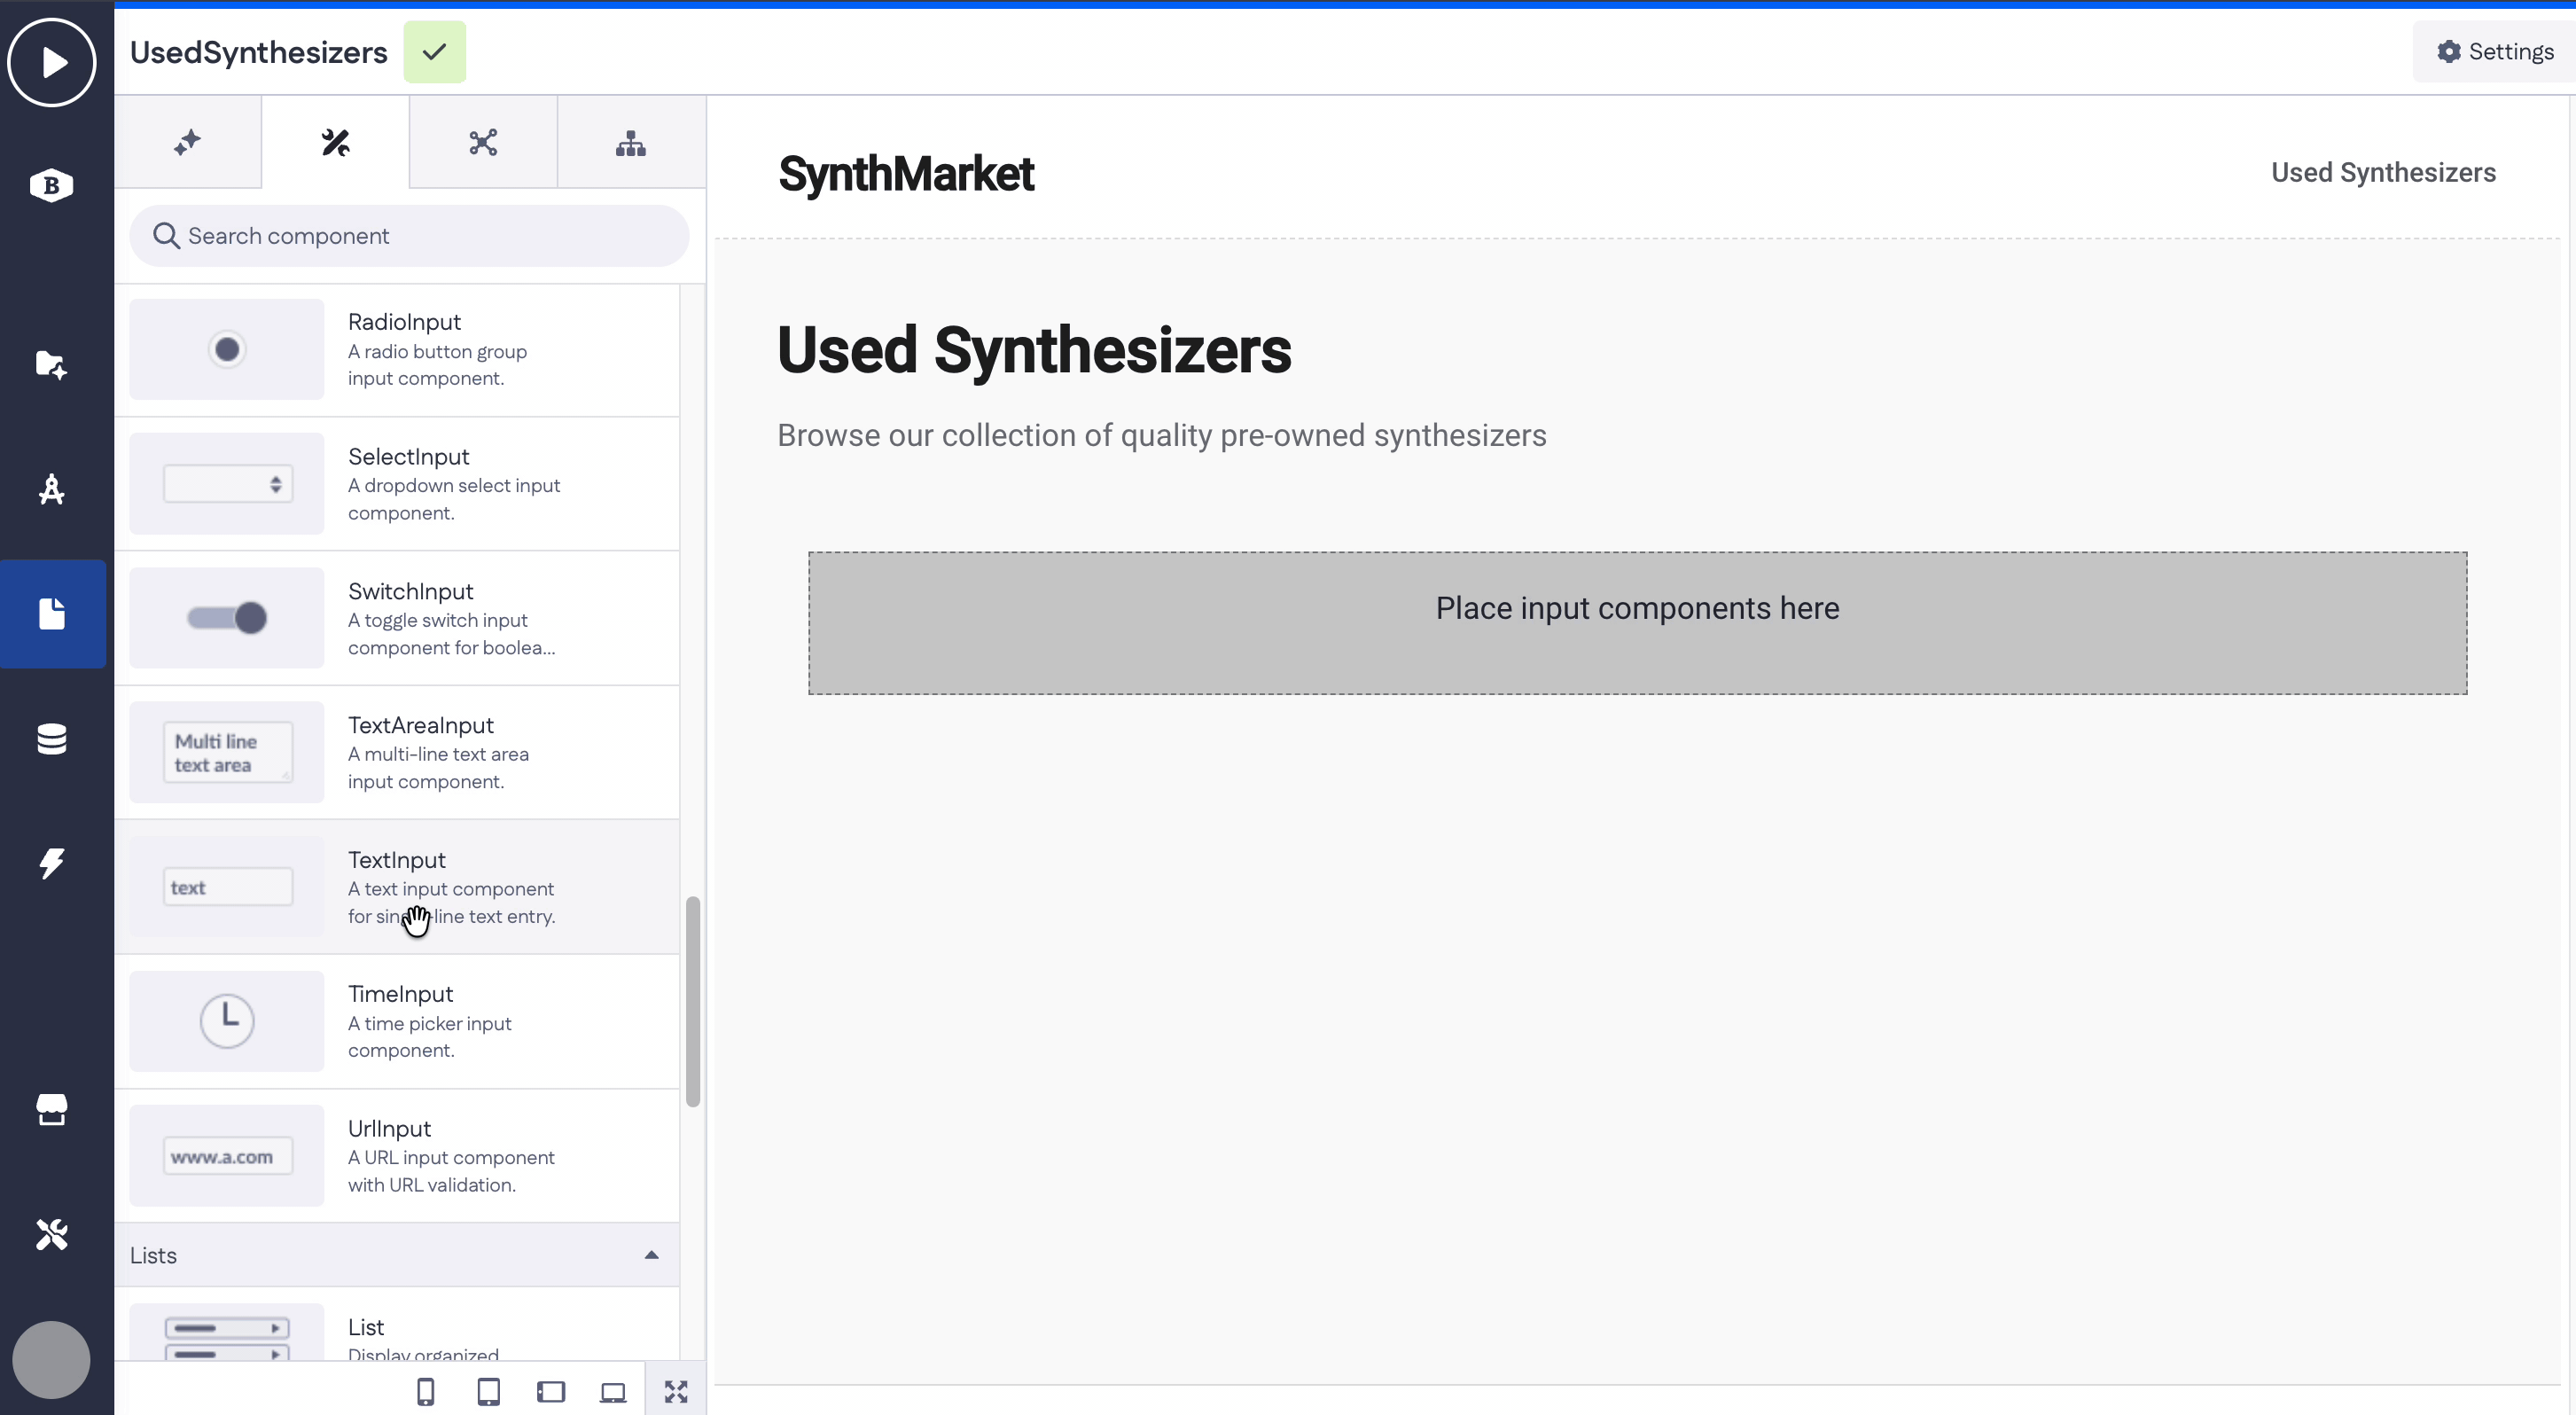The image size is (2576, 1415).
Task: Open the database icon in sidebar
Action: 52,739
